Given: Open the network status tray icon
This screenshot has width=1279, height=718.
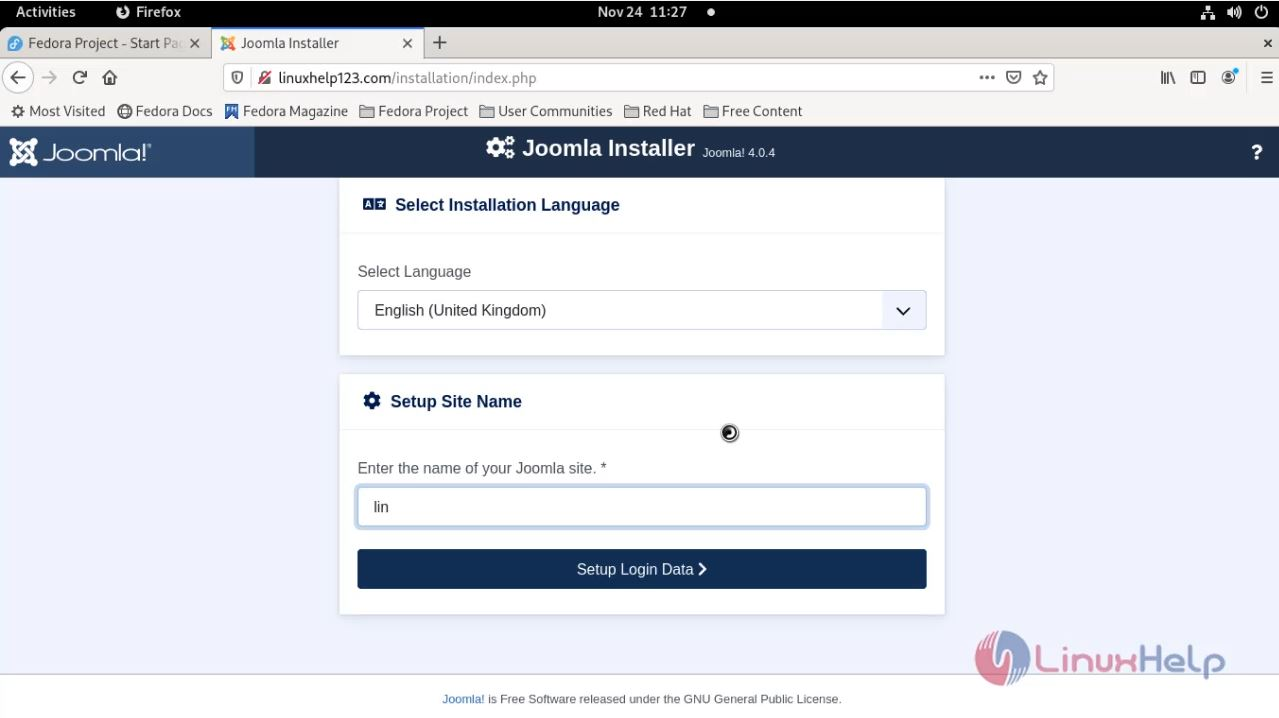Looking at the screenshot, I should coord(1208,12).
